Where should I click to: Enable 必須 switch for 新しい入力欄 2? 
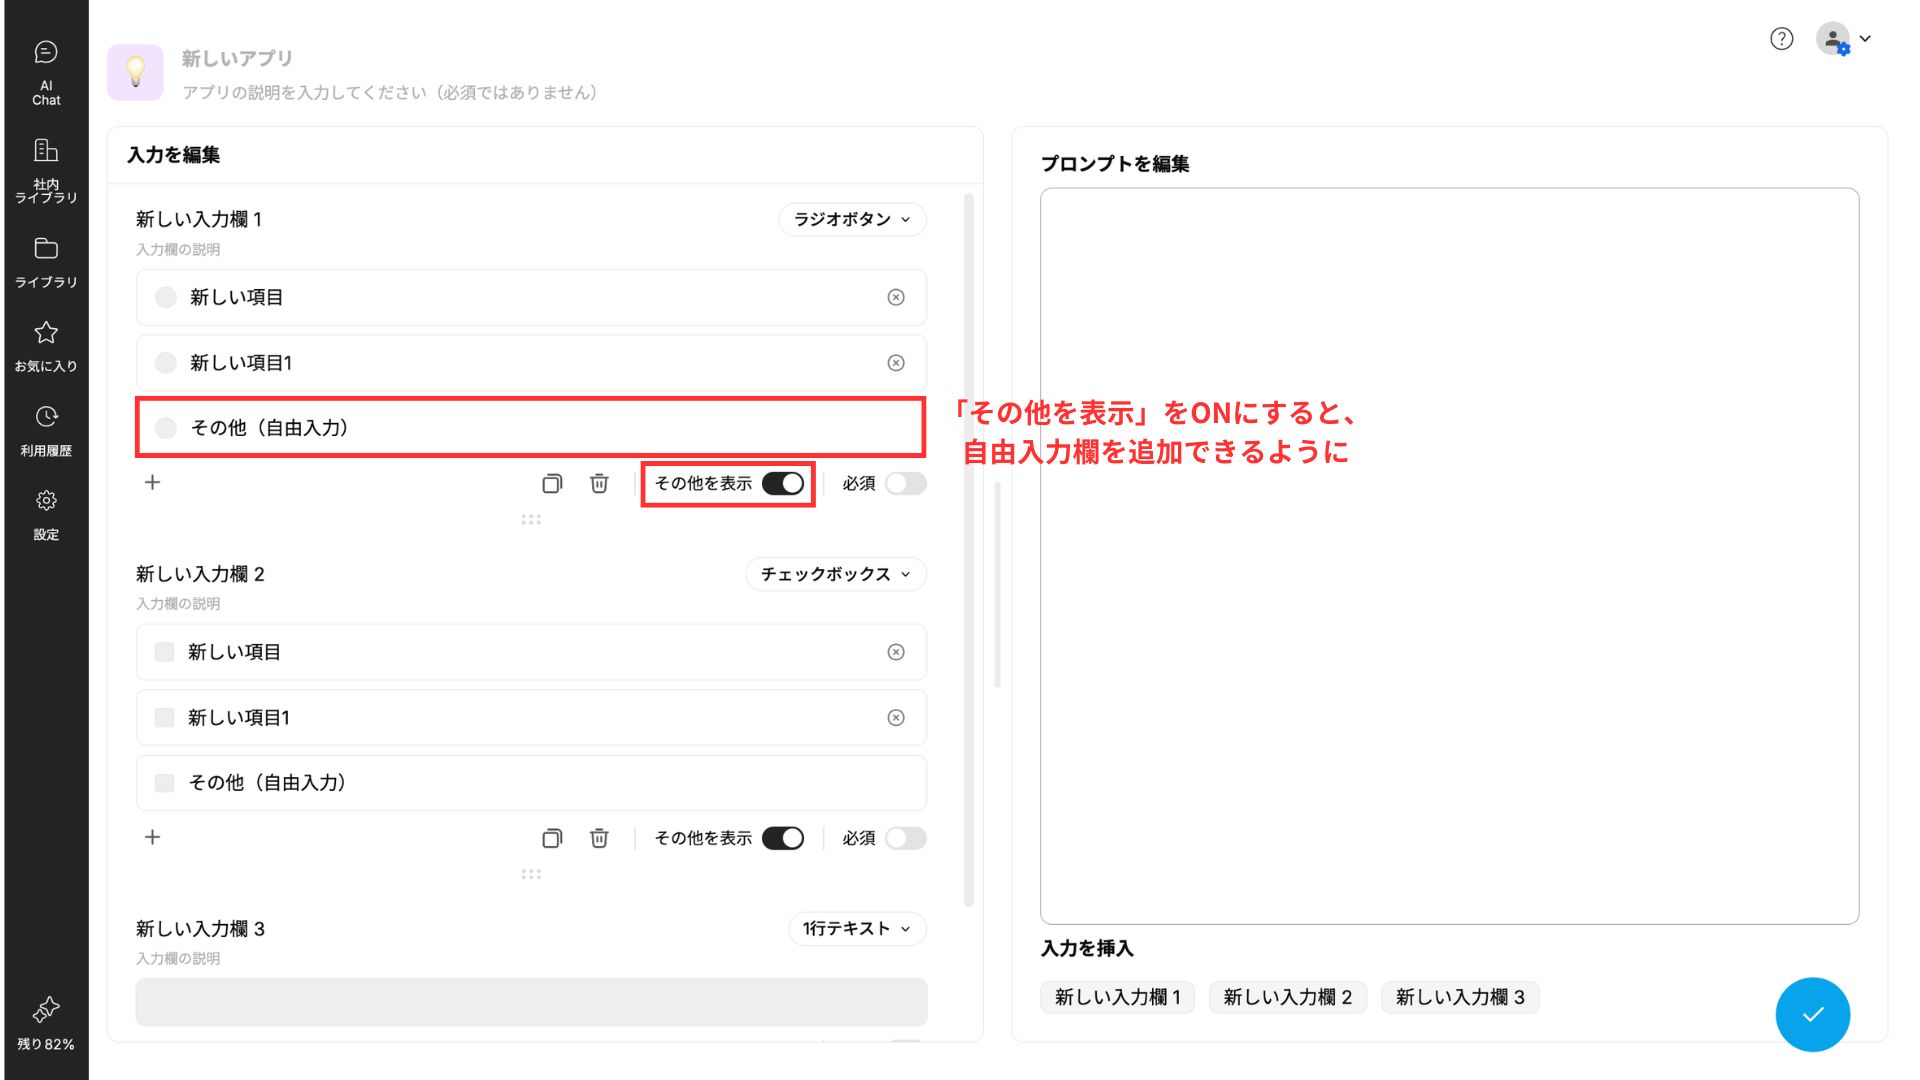click(905, 838)
